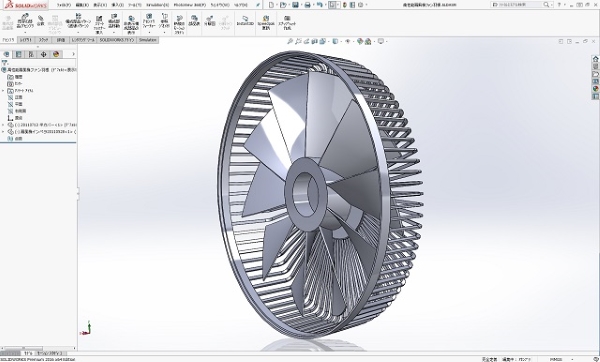The image size is (600, 362).
Task: Open dropdown arrow next to search magnifier
Action: (551, 5)
